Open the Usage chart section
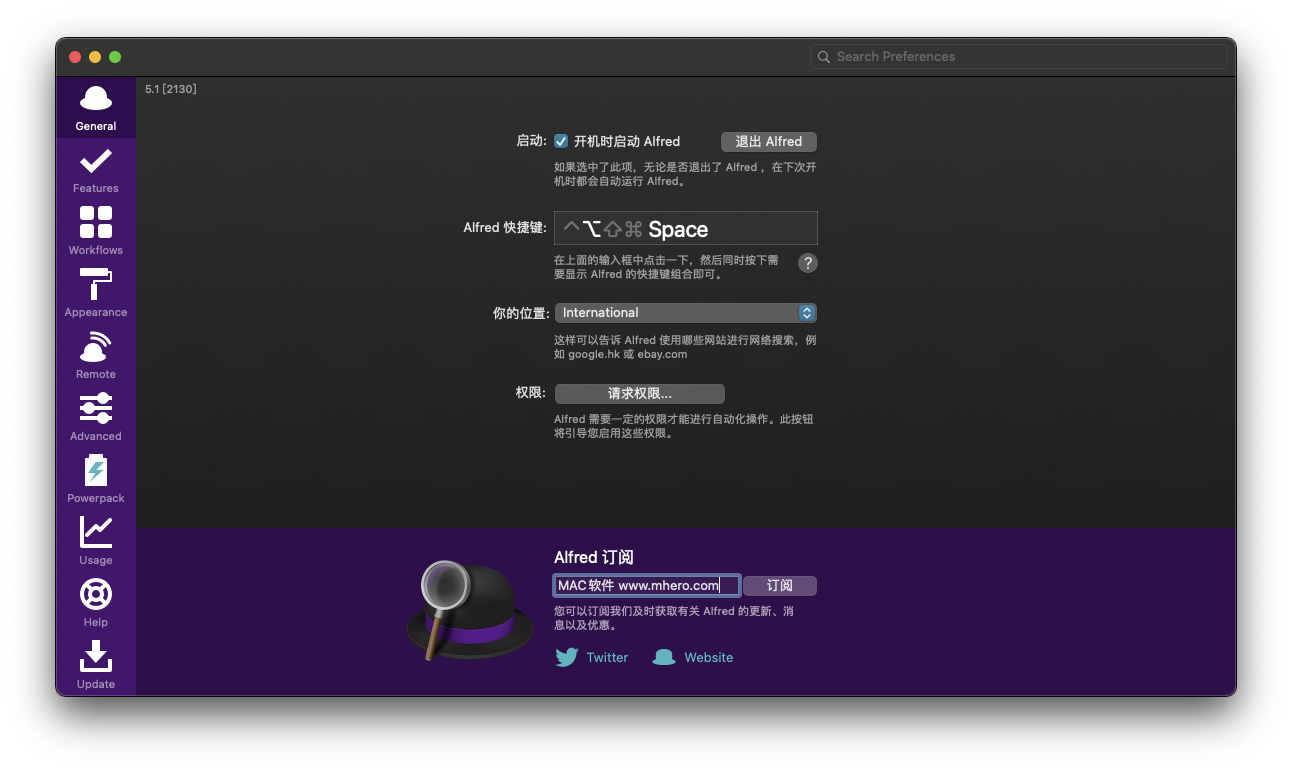 (96, 542)
